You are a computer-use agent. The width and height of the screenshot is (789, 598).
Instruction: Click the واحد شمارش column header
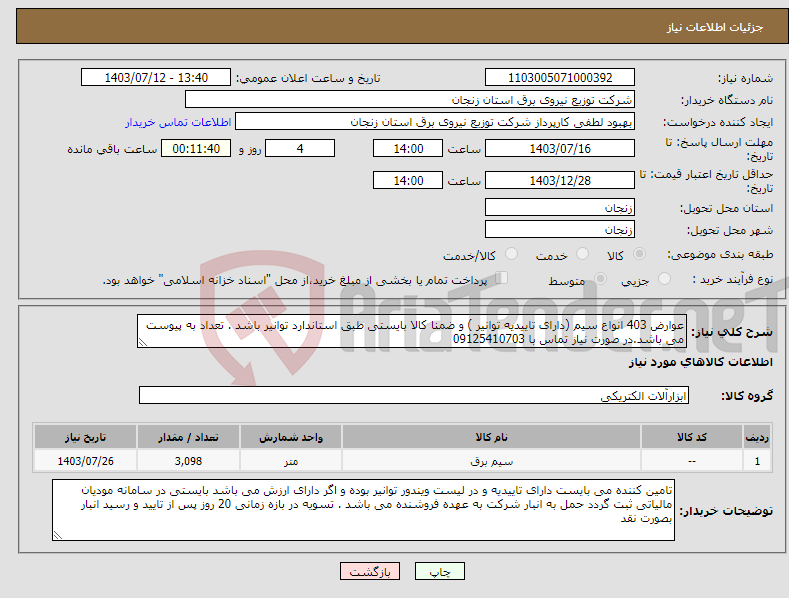(291, 437)
